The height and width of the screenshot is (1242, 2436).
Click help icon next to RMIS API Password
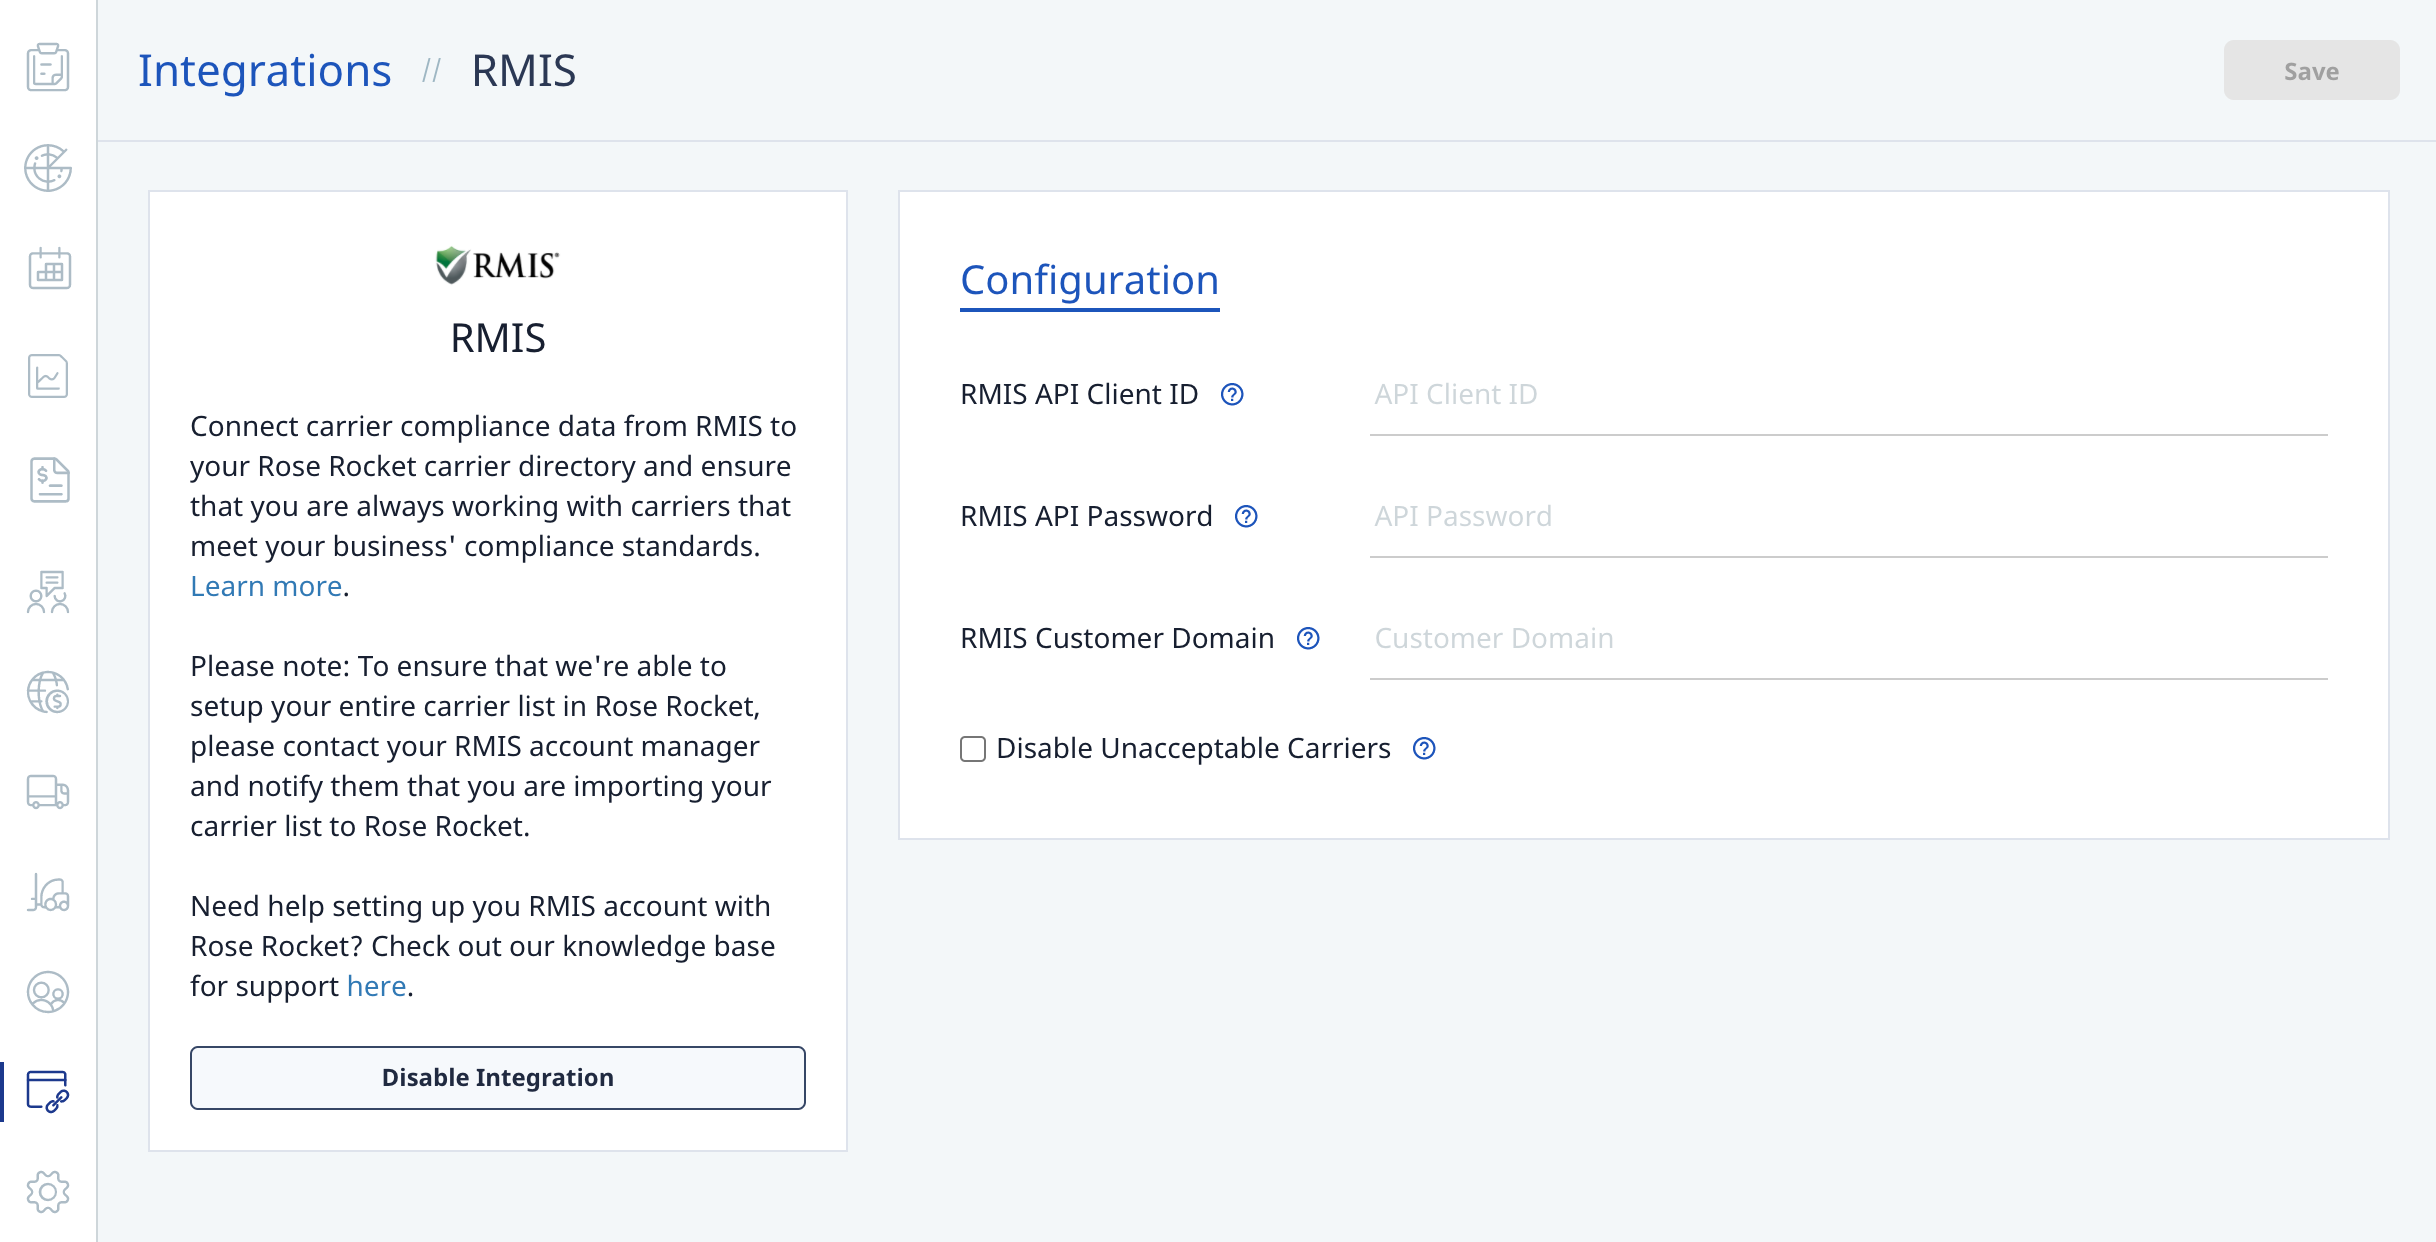1246,517
